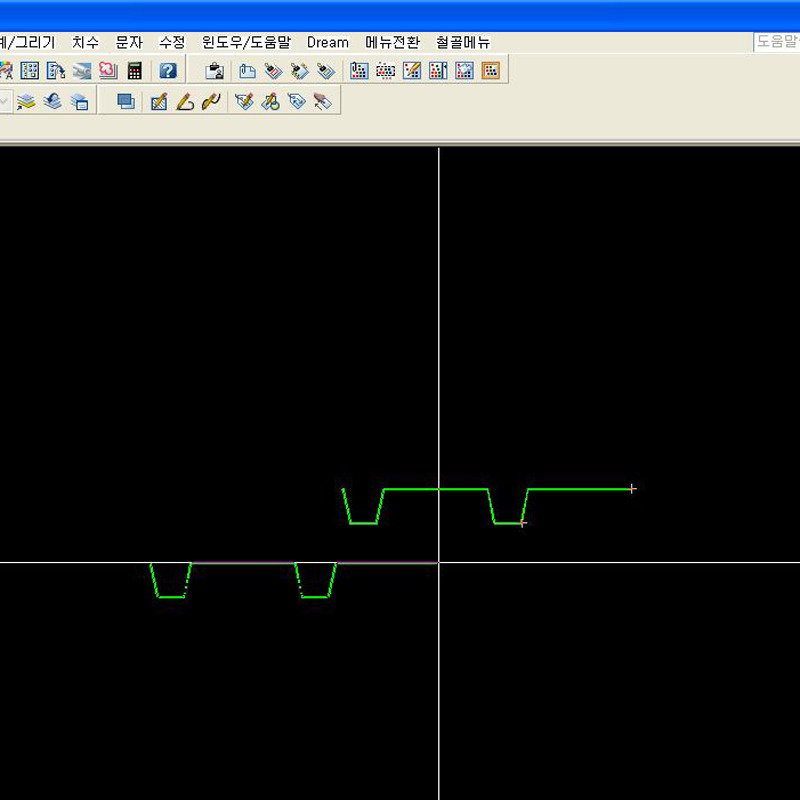
Task: Click the clipboard paste icon
Action: (214, 71)
